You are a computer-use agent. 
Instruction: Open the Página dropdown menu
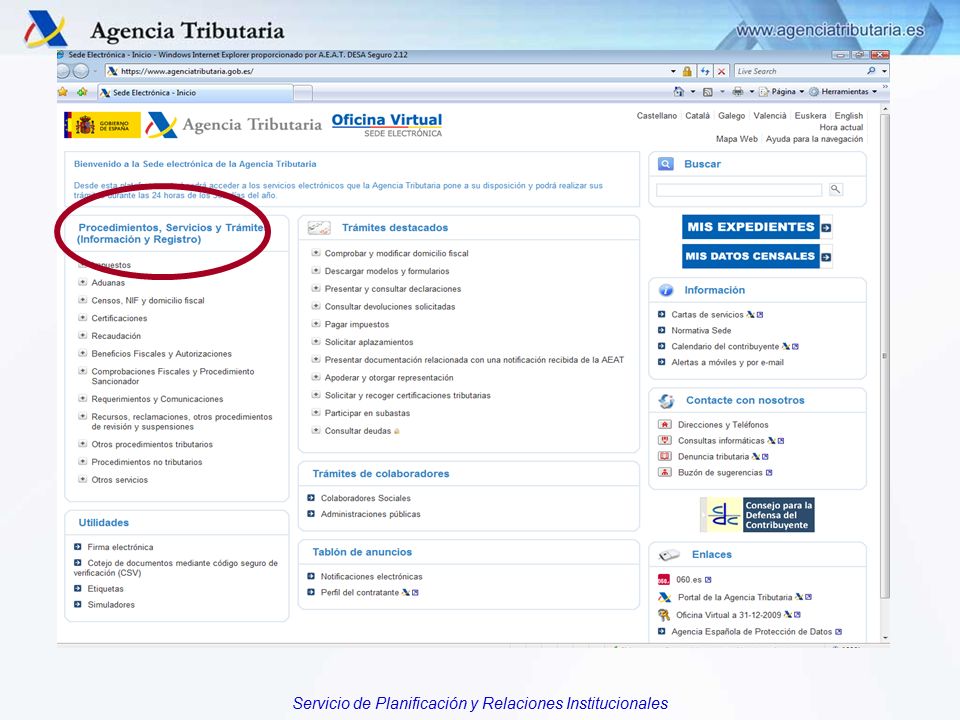(x=782, y=92)
